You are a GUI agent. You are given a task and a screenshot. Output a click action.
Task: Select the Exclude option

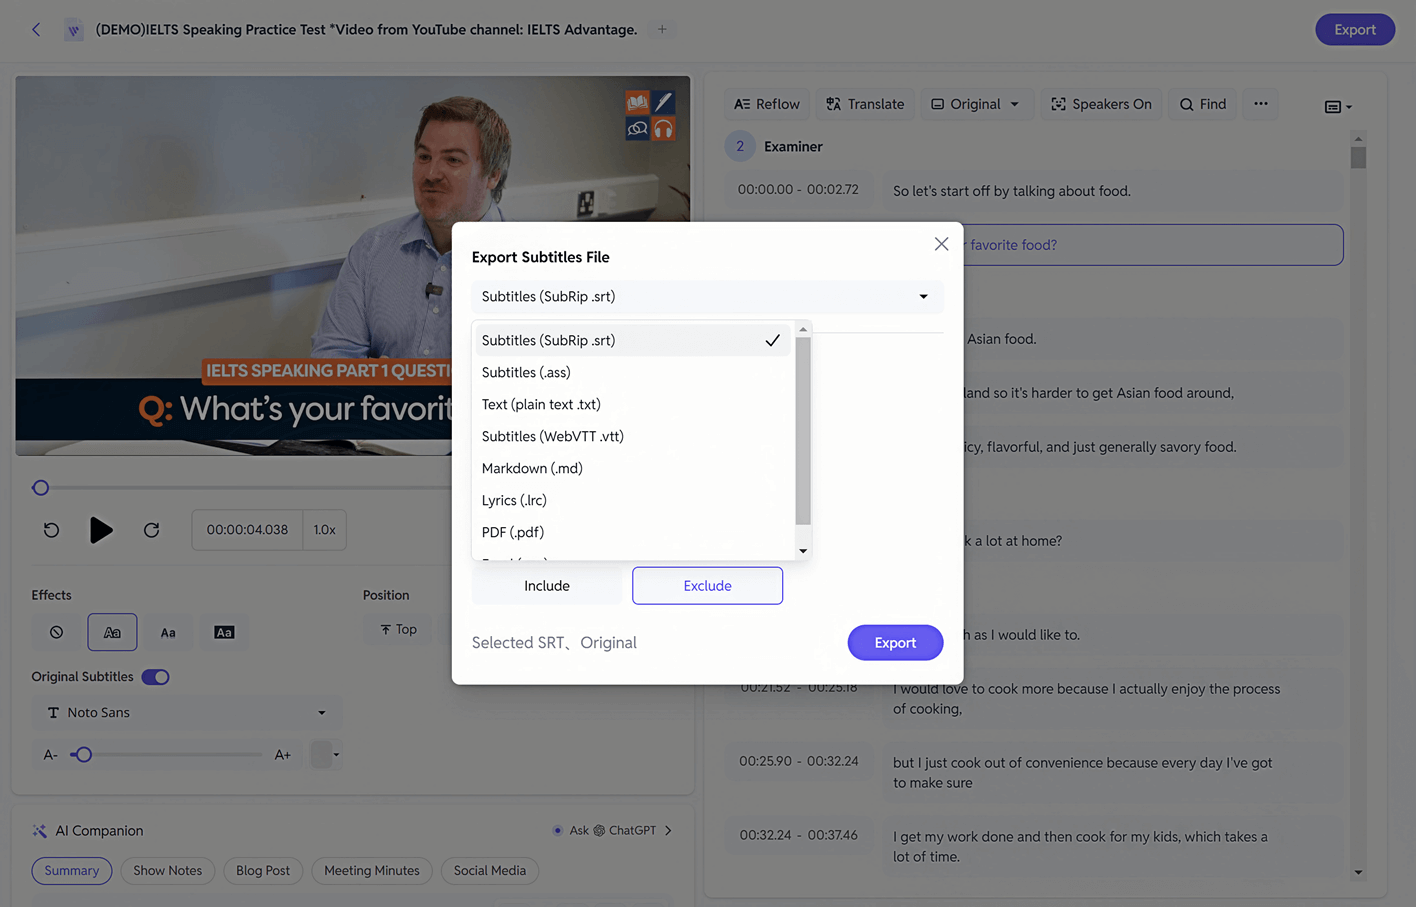[x=707, y=586]
